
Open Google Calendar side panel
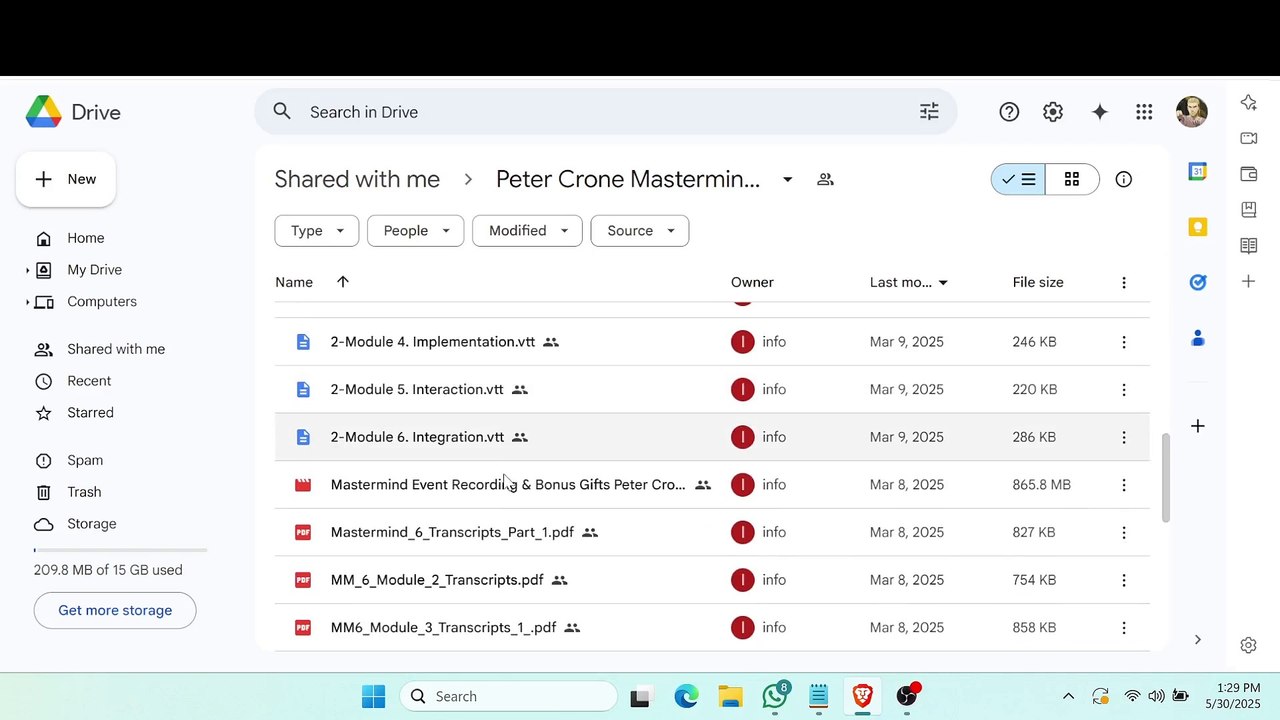(1198, 172)
